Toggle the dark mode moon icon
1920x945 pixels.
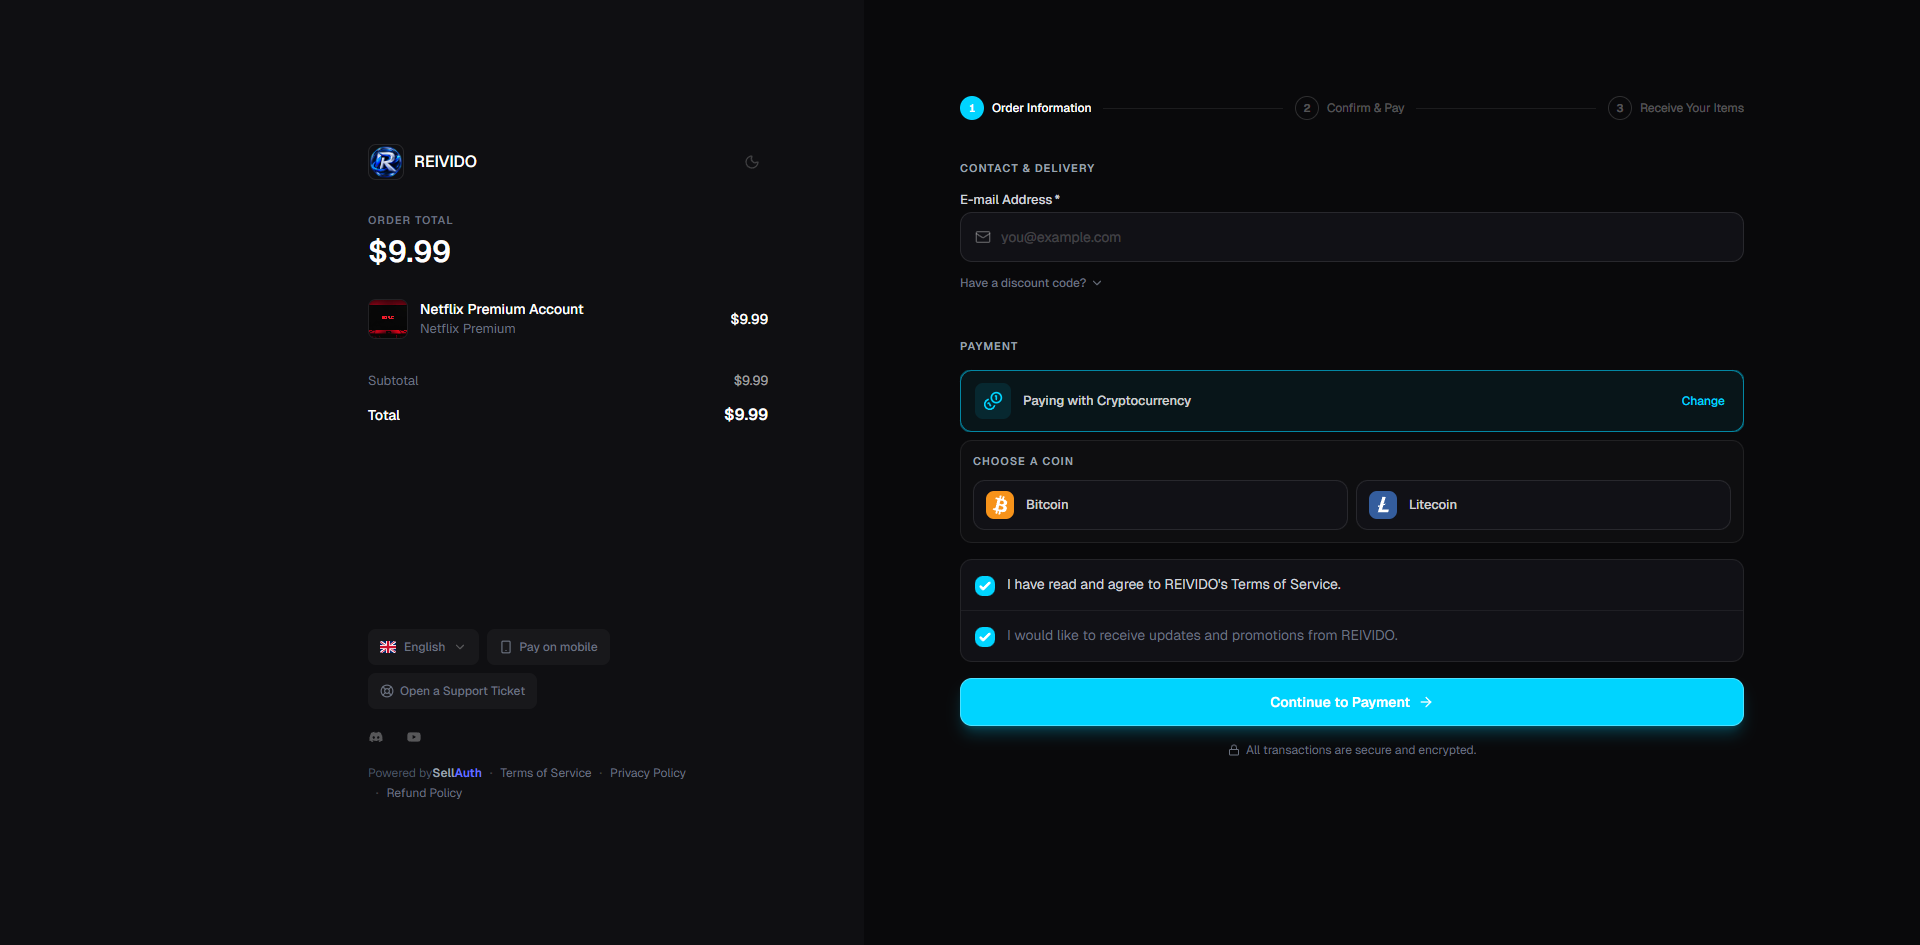(752, 162)
